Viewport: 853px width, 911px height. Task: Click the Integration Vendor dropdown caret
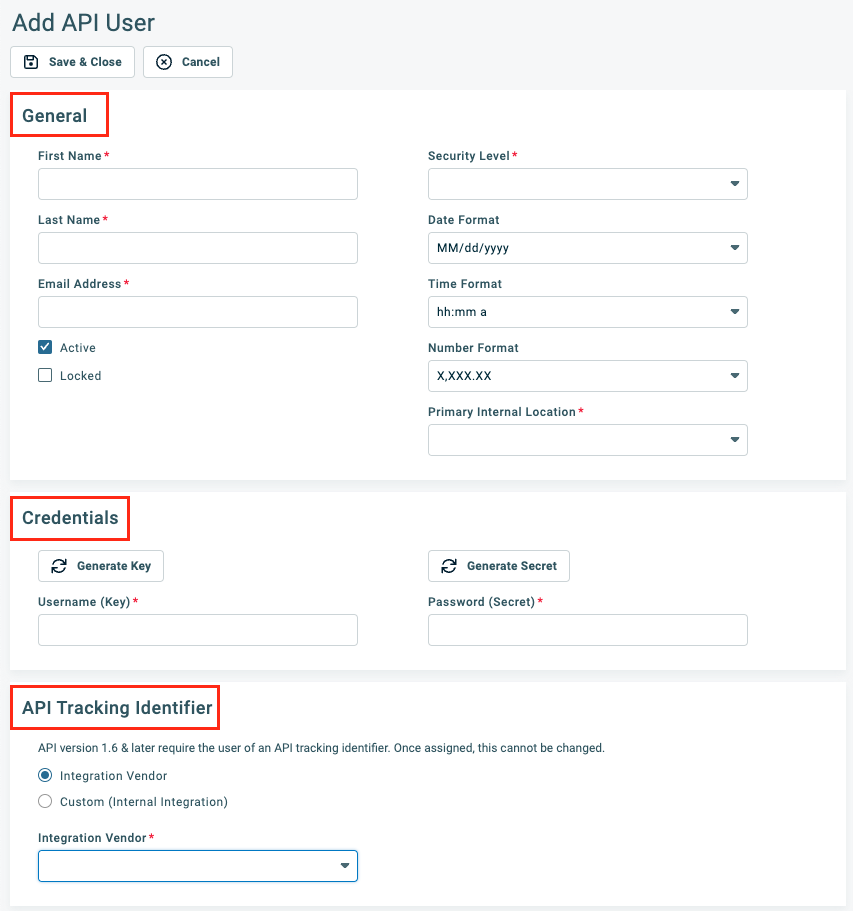pyautogui.click(x=345, y=866)
